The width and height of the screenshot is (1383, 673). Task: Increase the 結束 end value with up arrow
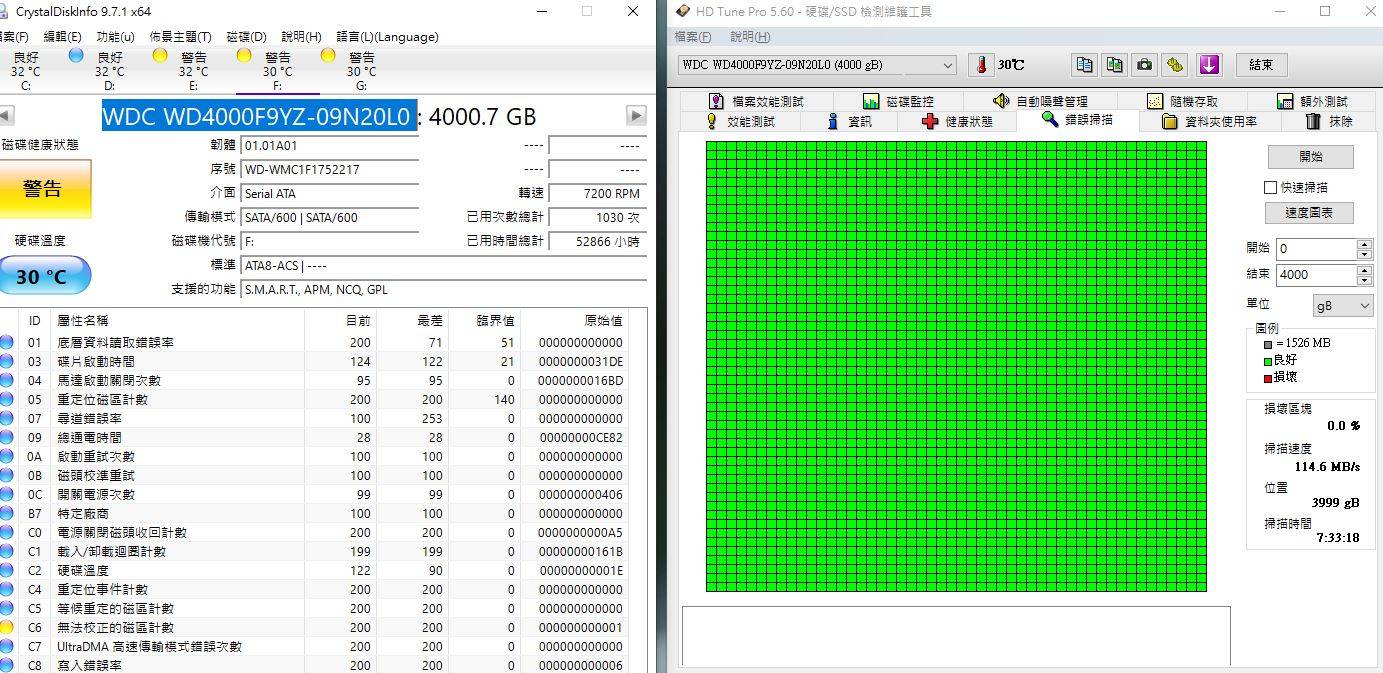pyautogui.click(x=1365, y=270)
